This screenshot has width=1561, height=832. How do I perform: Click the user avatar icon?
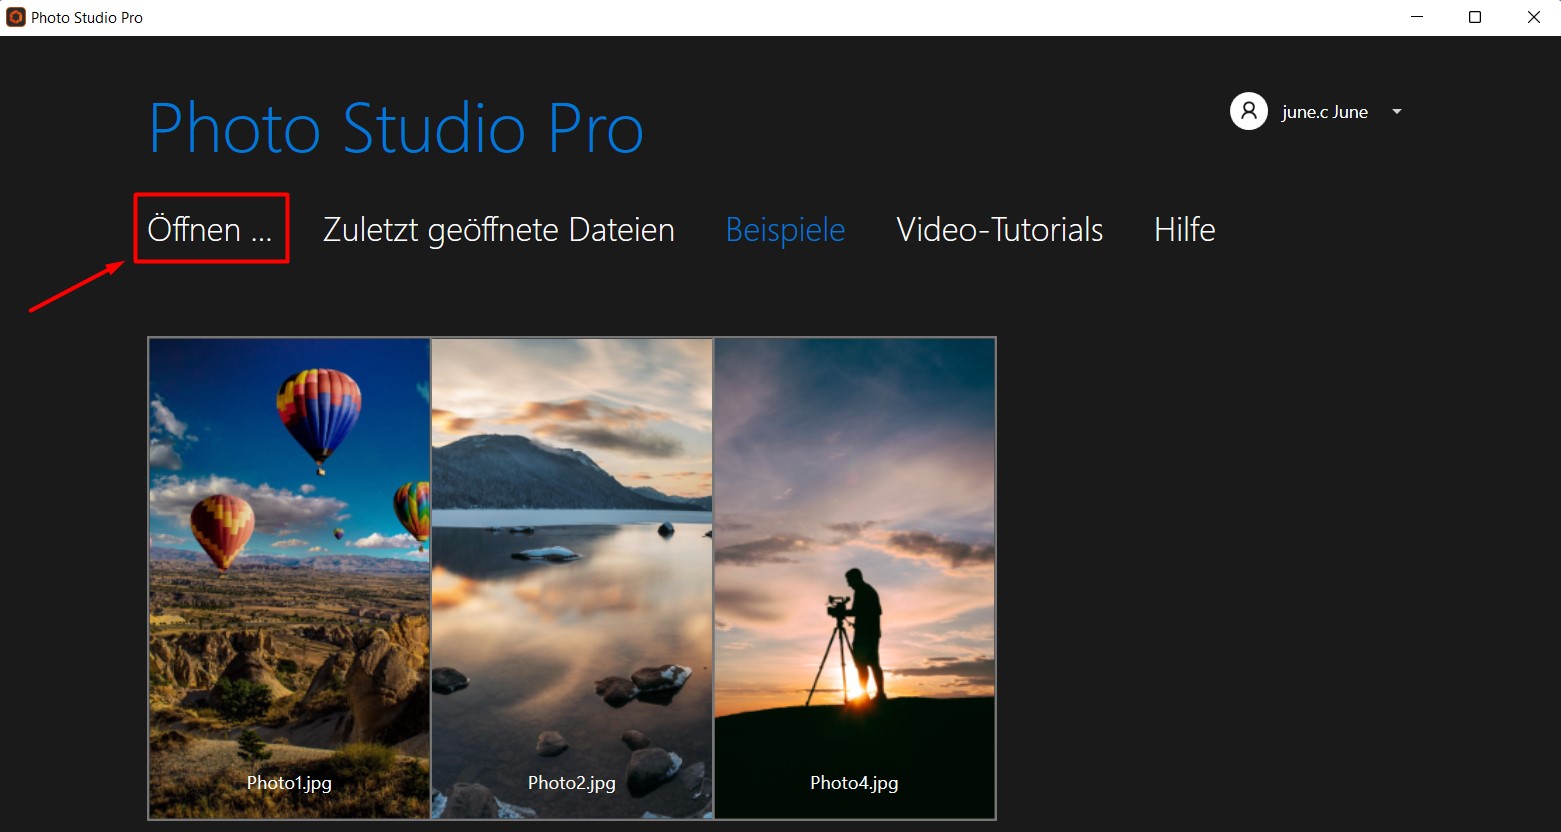(1248, 112)
